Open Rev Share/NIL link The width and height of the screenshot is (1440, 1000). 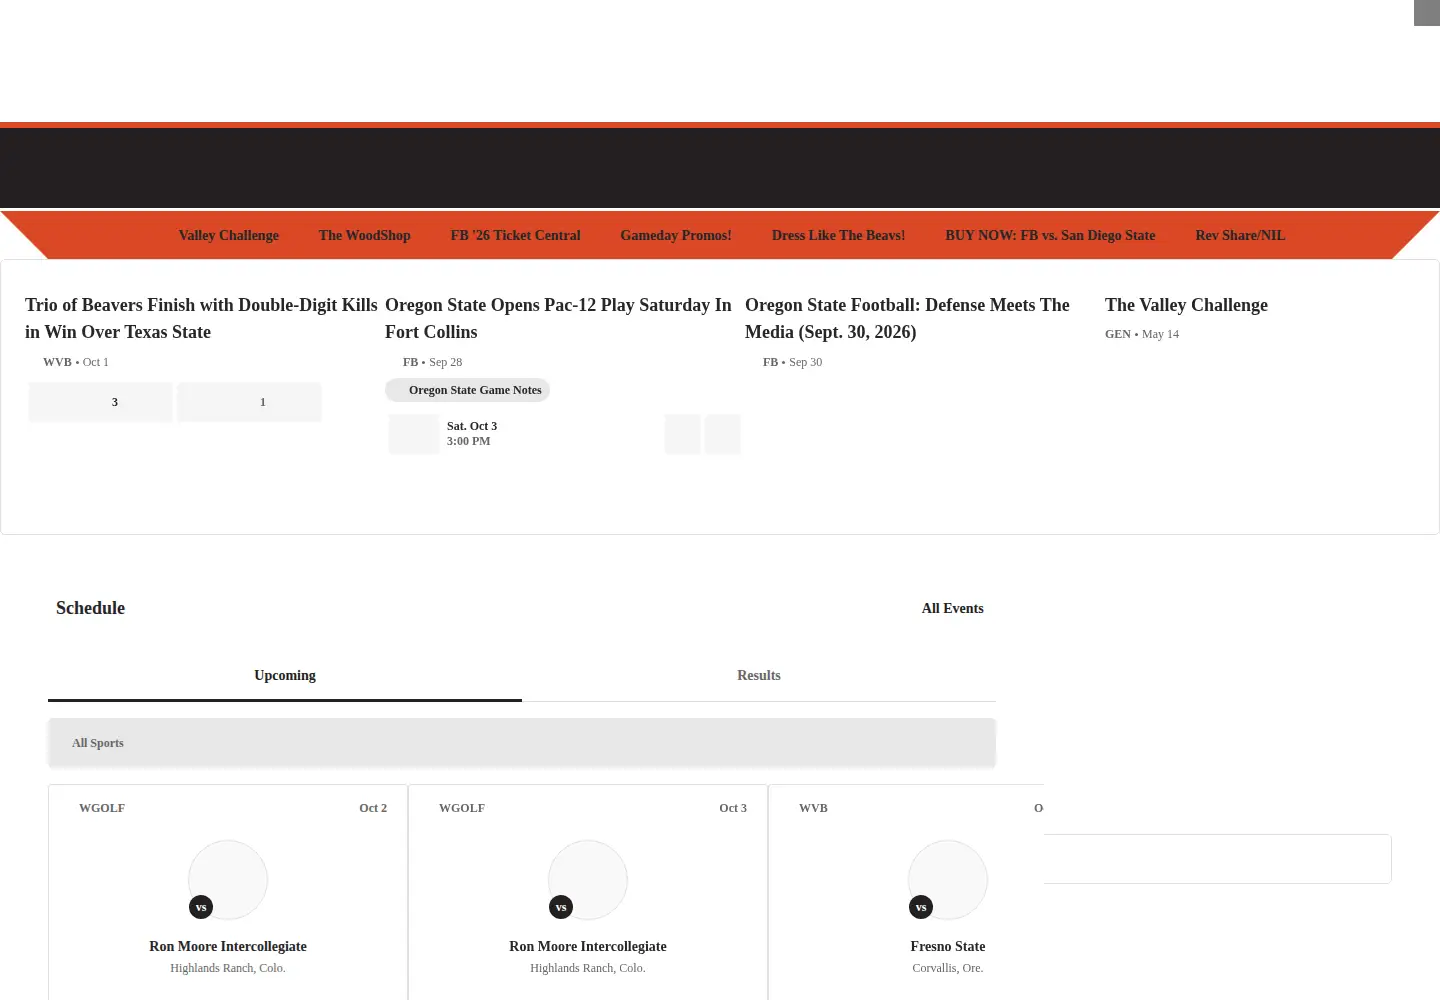[x=1240, y=236]
